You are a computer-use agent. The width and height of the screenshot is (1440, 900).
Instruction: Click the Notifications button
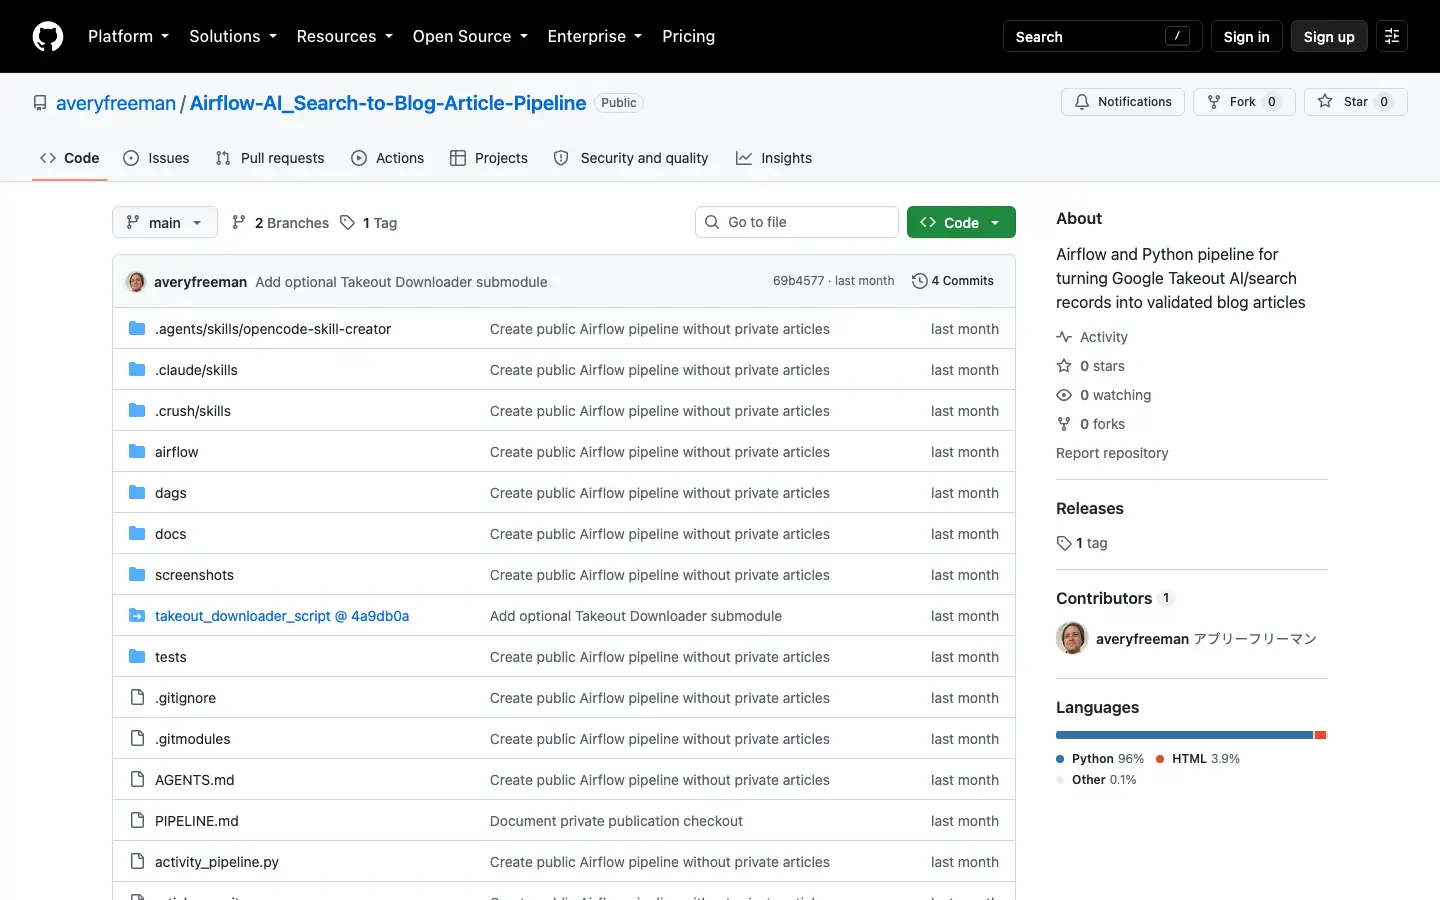1123,102
